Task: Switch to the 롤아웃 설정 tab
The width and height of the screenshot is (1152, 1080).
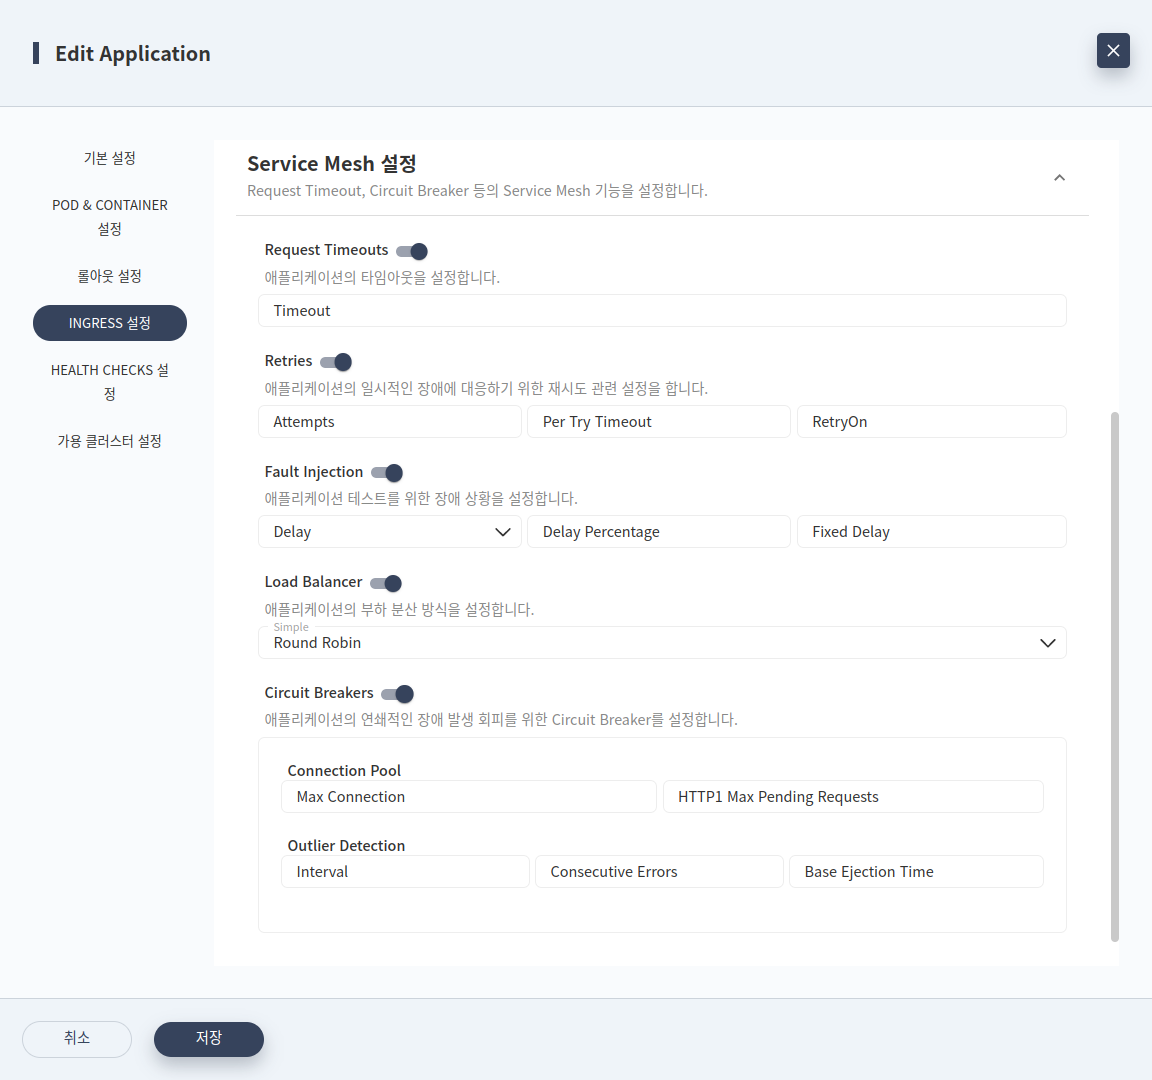Action: pos(109,276)
